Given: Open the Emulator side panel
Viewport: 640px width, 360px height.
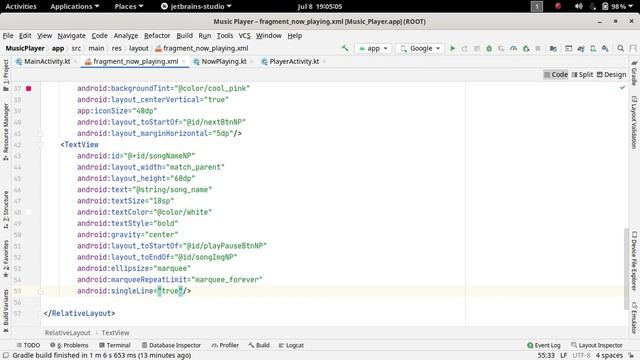Looking at the screenshot, I should (634, 318).
